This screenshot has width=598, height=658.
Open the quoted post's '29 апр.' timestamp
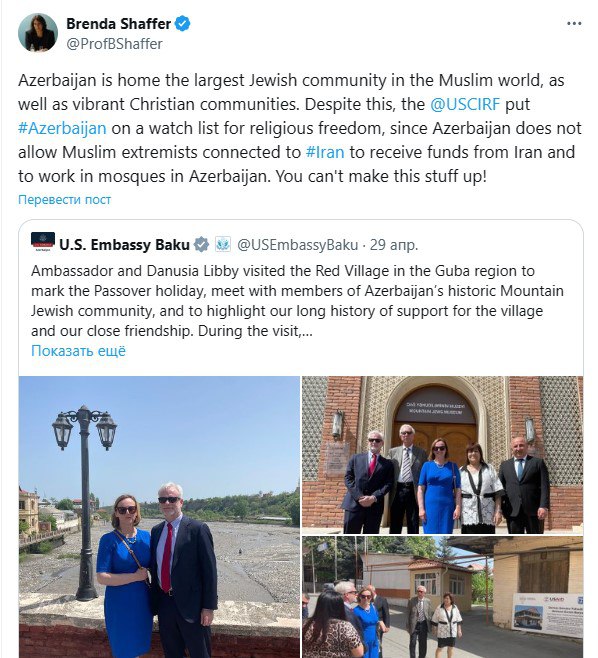coord(394,245)
